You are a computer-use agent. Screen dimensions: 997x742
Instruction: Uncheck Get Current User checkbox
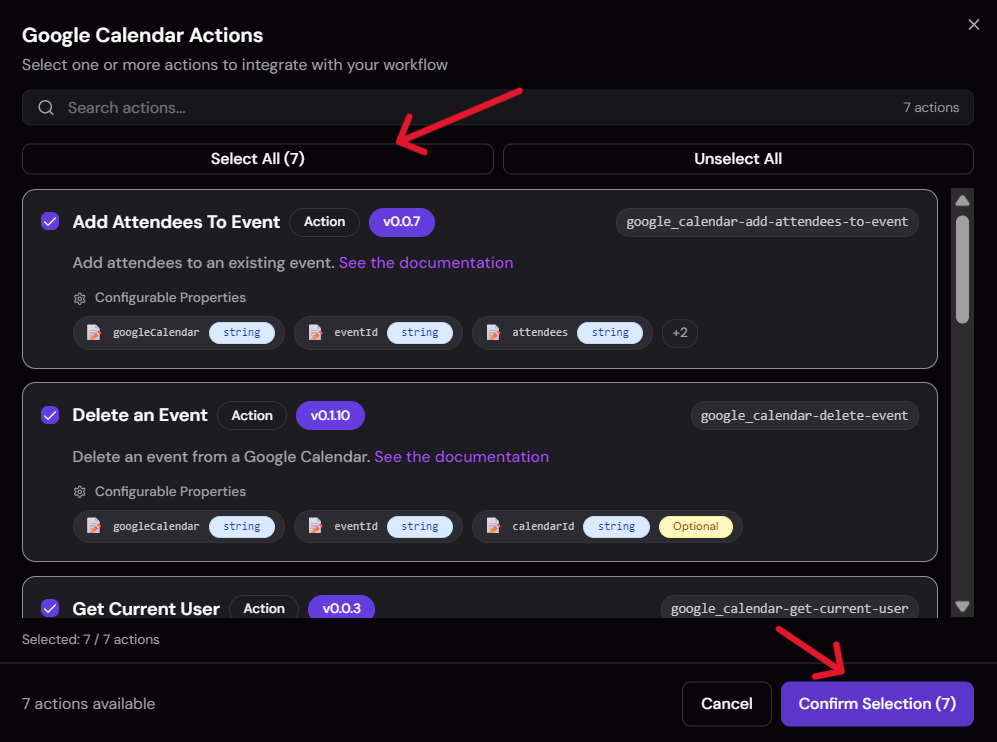[x=50, y=608]
